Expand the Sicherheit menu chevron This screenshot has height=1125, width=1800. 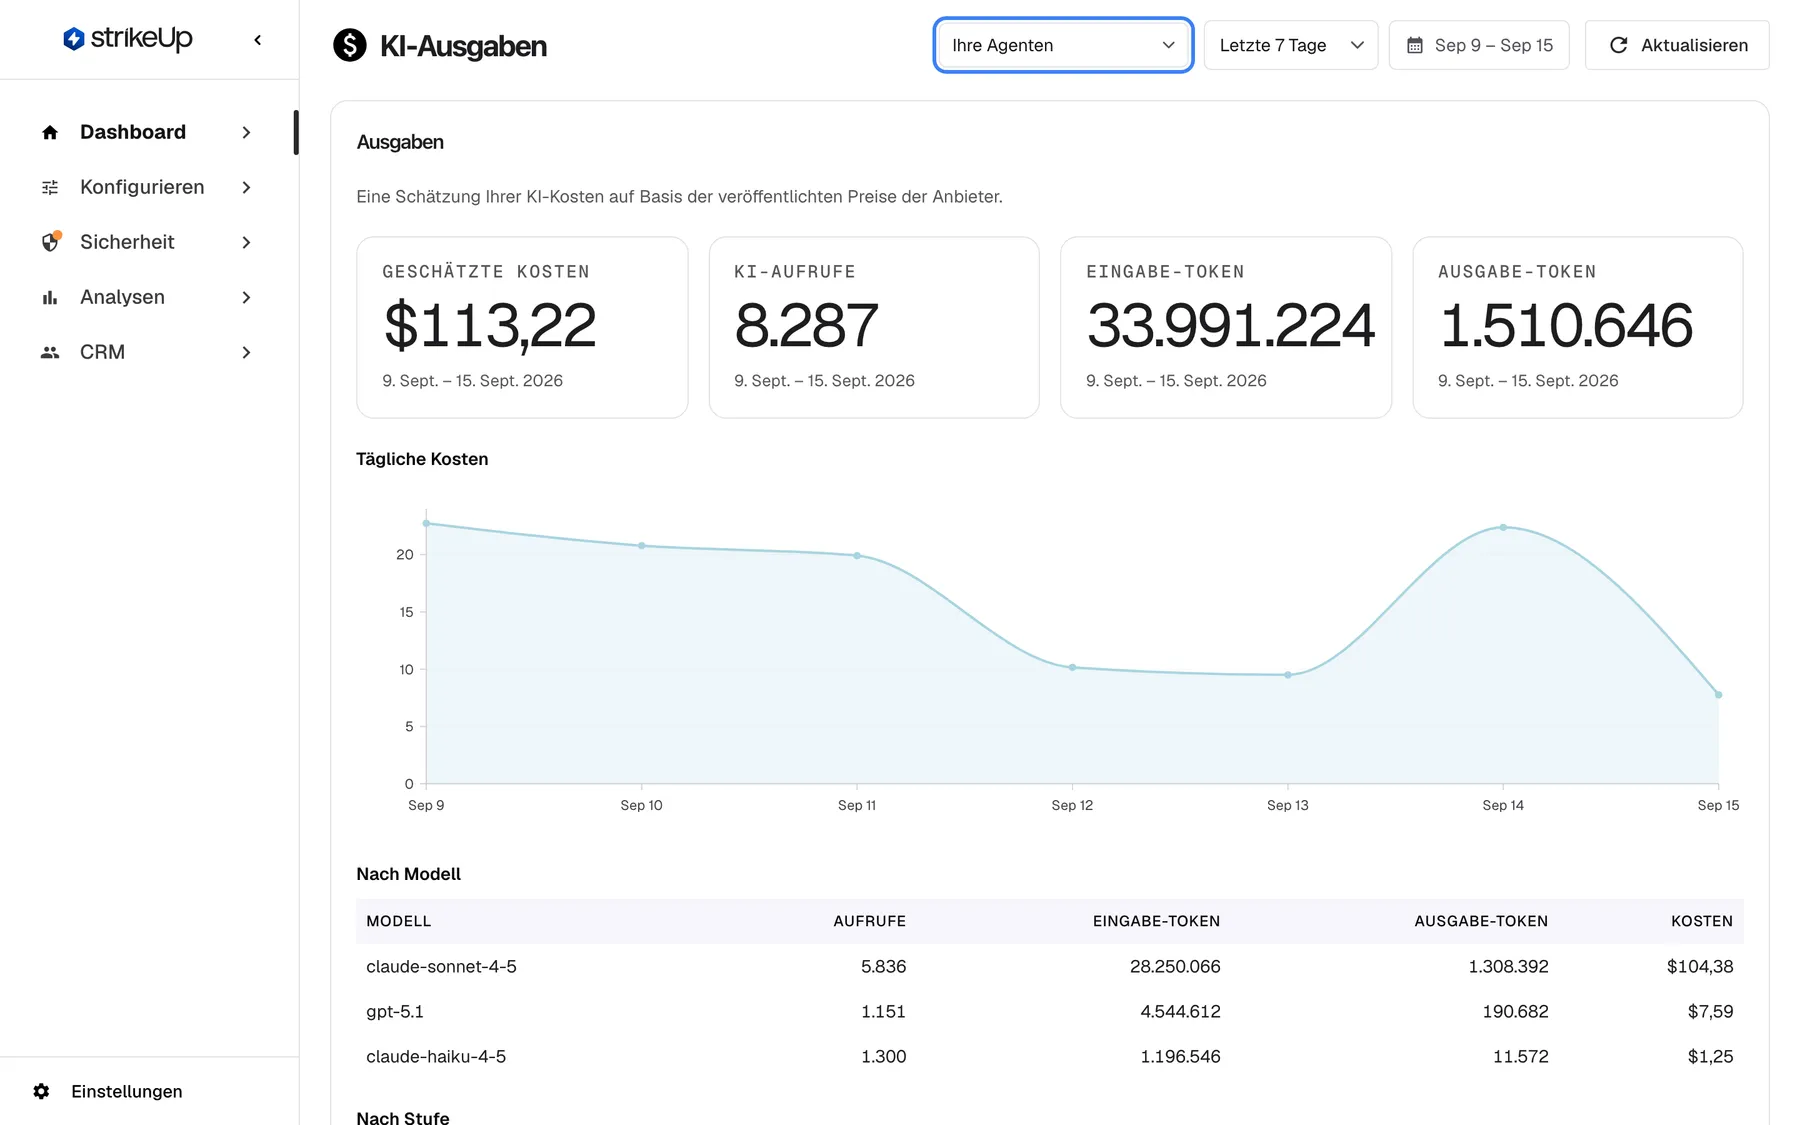tap(246, 242)
